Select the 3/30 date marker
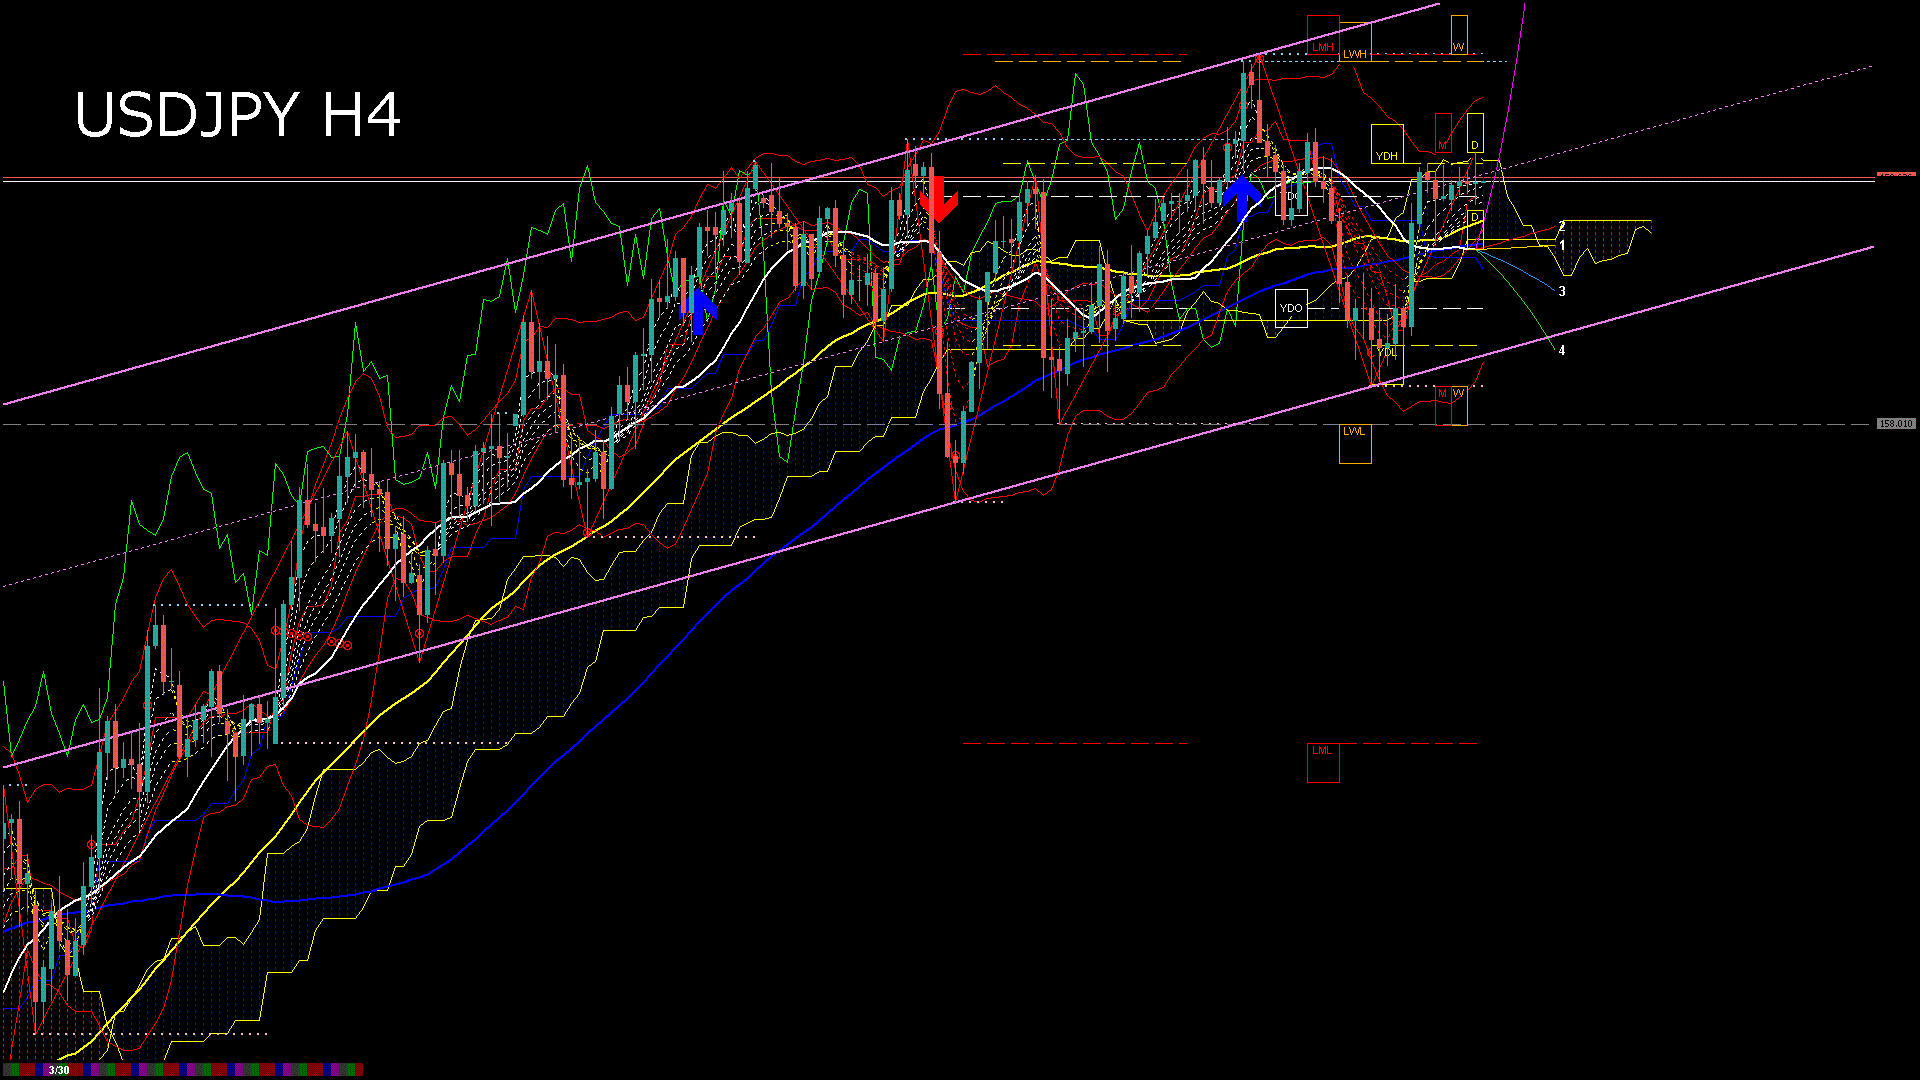 coord(59,1070)
